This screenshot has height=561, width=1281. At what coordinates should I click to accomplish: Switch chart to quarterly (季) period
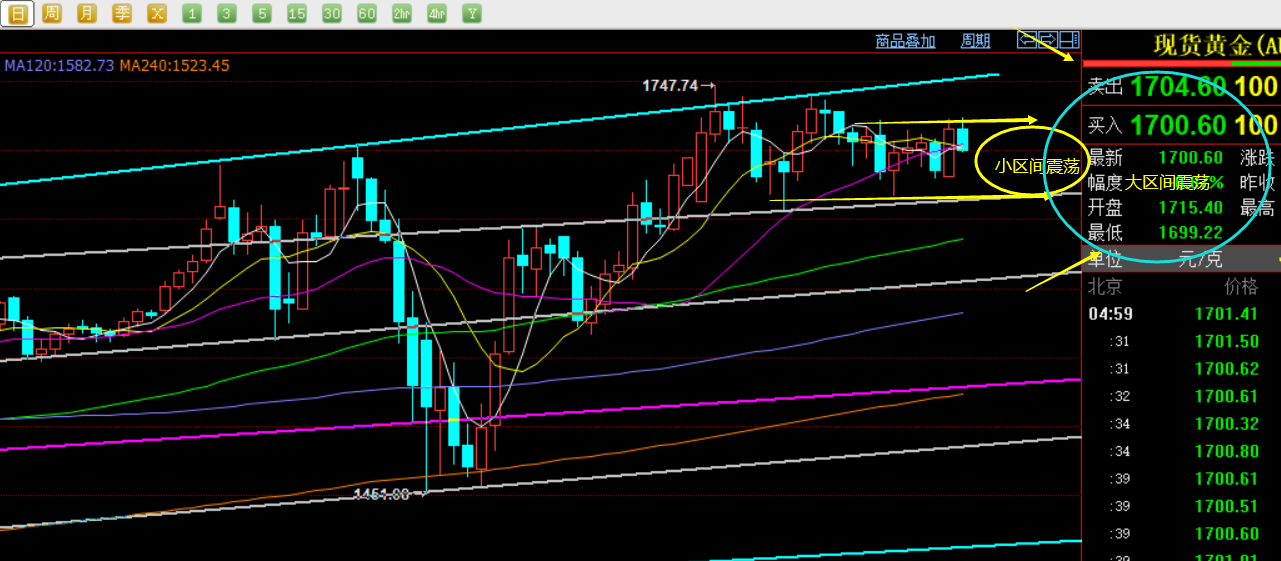coord(122,13)
